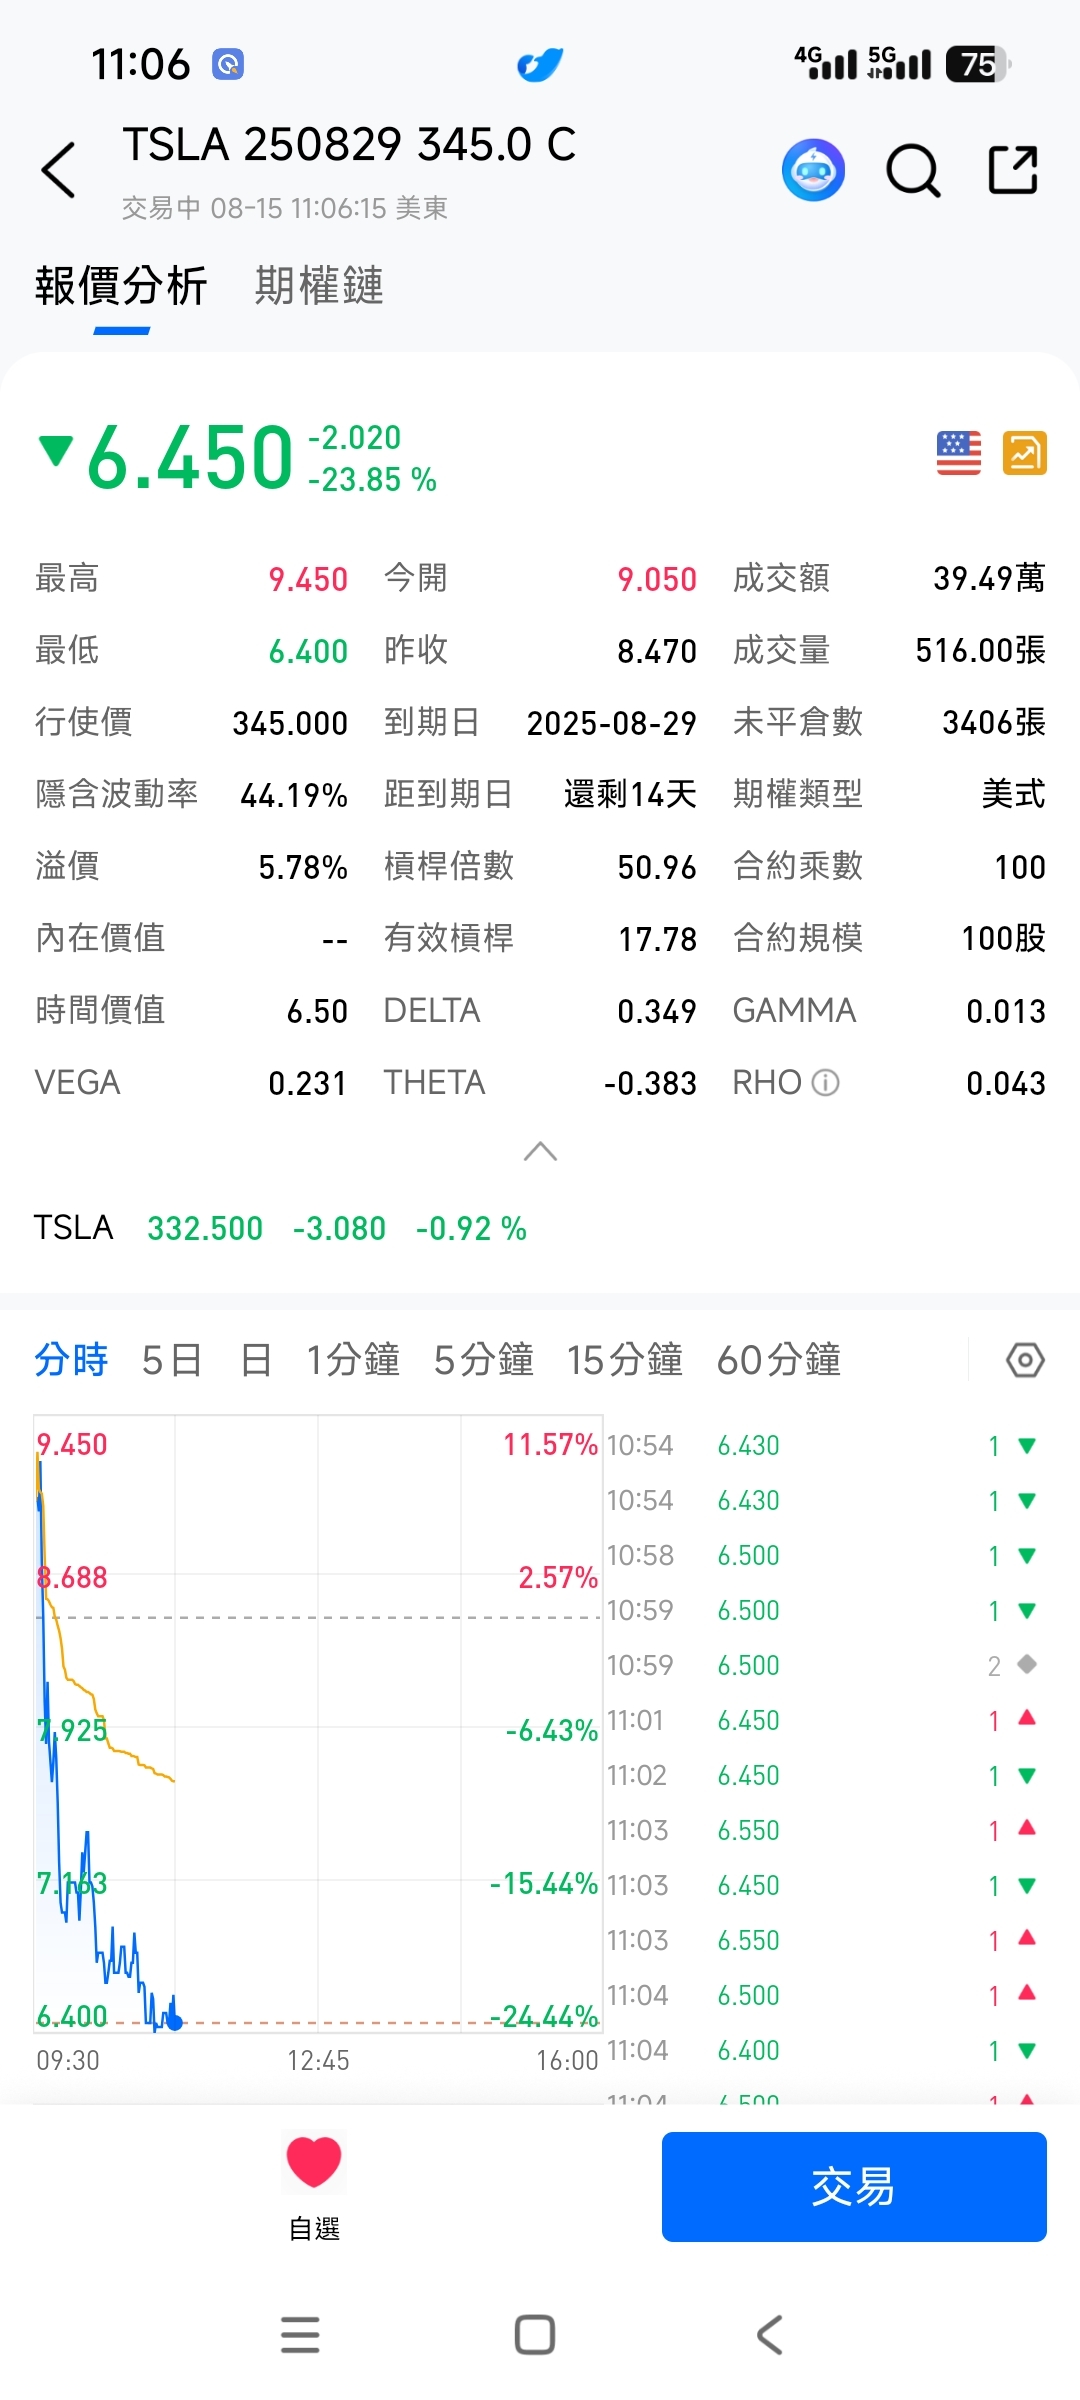The height and width of the screenshot is (2400, 1080).
Task: Tap 到期日 value 2025-08-29
Action: click(612, 723)
